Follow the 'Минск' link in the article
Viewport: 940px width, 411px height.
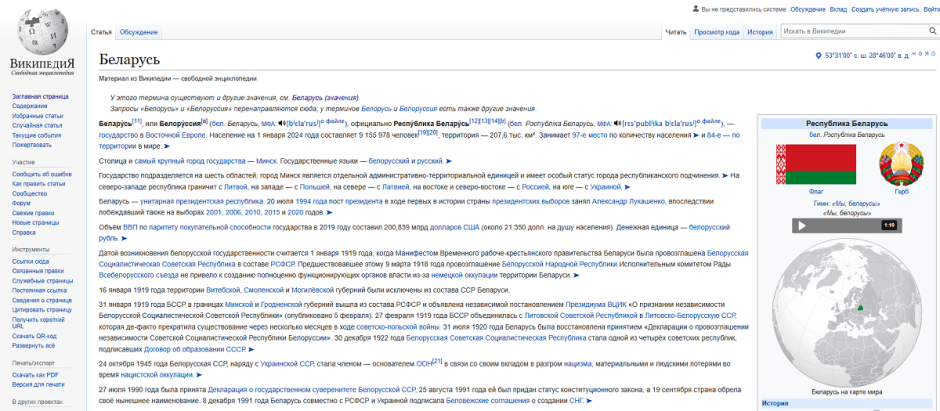[266, 160]
